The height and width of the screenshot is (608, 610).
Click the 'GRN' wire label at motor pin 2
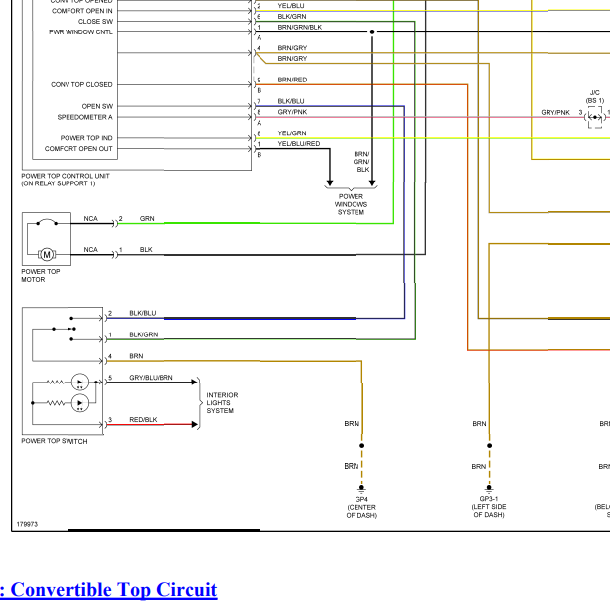(x=147, y=219)
